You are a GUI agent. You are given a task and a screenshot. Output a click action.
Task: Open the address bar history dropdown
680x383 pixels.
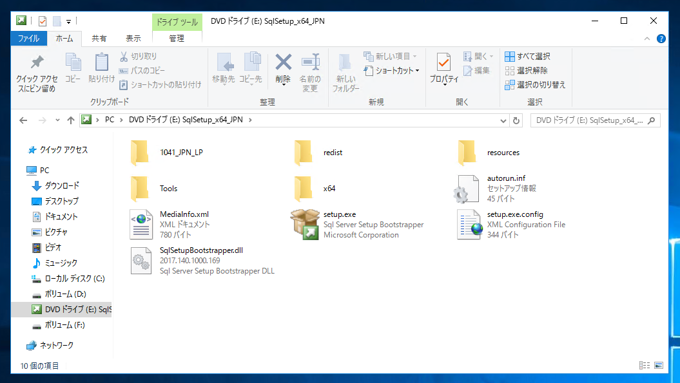tap(503, 120)
